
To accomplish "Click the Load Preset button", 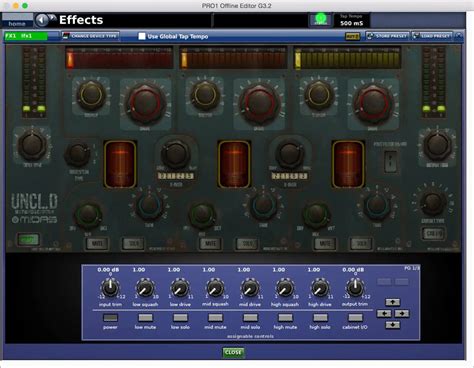I will (x=432, y=36).
